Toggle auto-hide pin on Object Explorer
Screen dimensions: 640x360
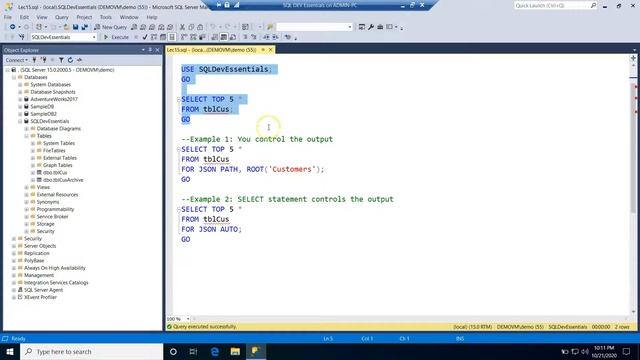click(150, 50)
